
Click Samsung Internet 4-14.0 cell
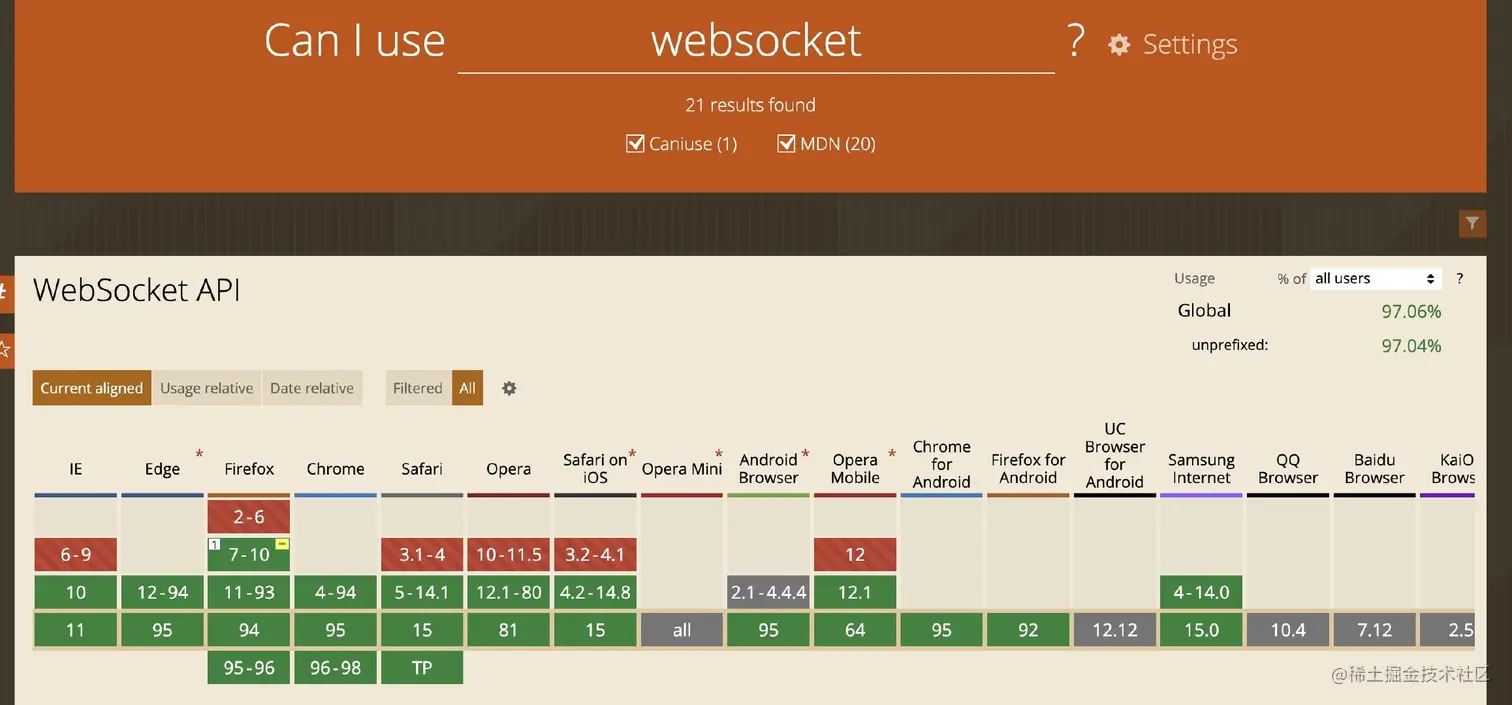pos(1201,592)
